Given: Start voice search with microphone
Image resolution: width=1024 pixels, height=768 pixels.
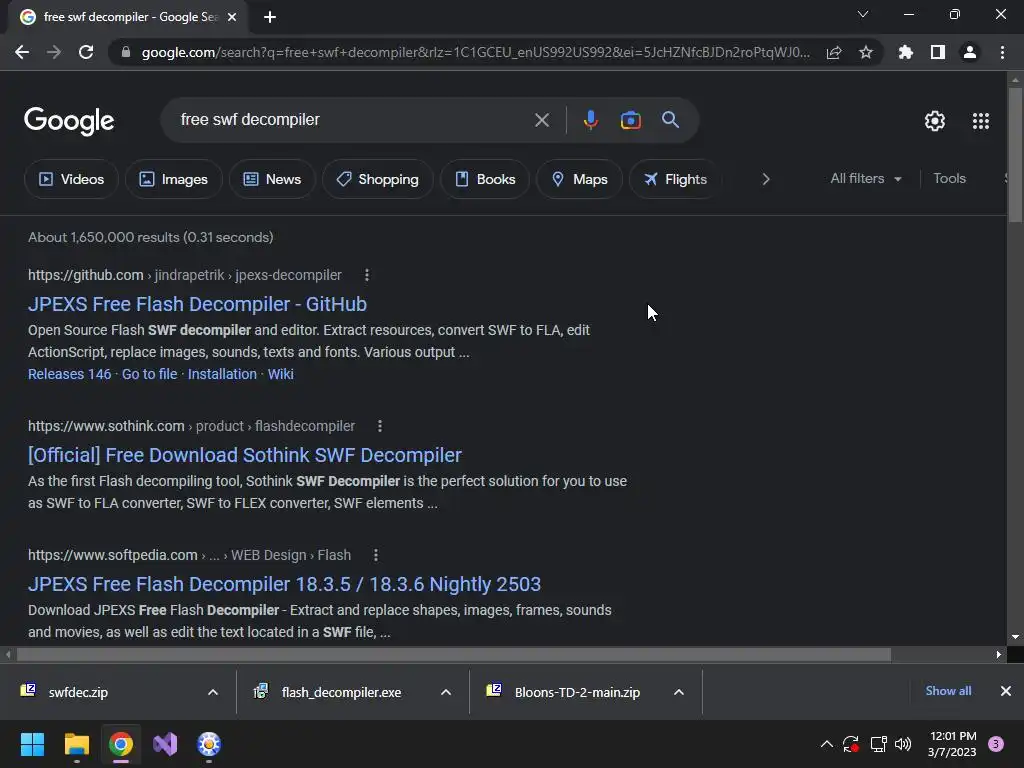Looking at the screenshot, I should point(590,120).
